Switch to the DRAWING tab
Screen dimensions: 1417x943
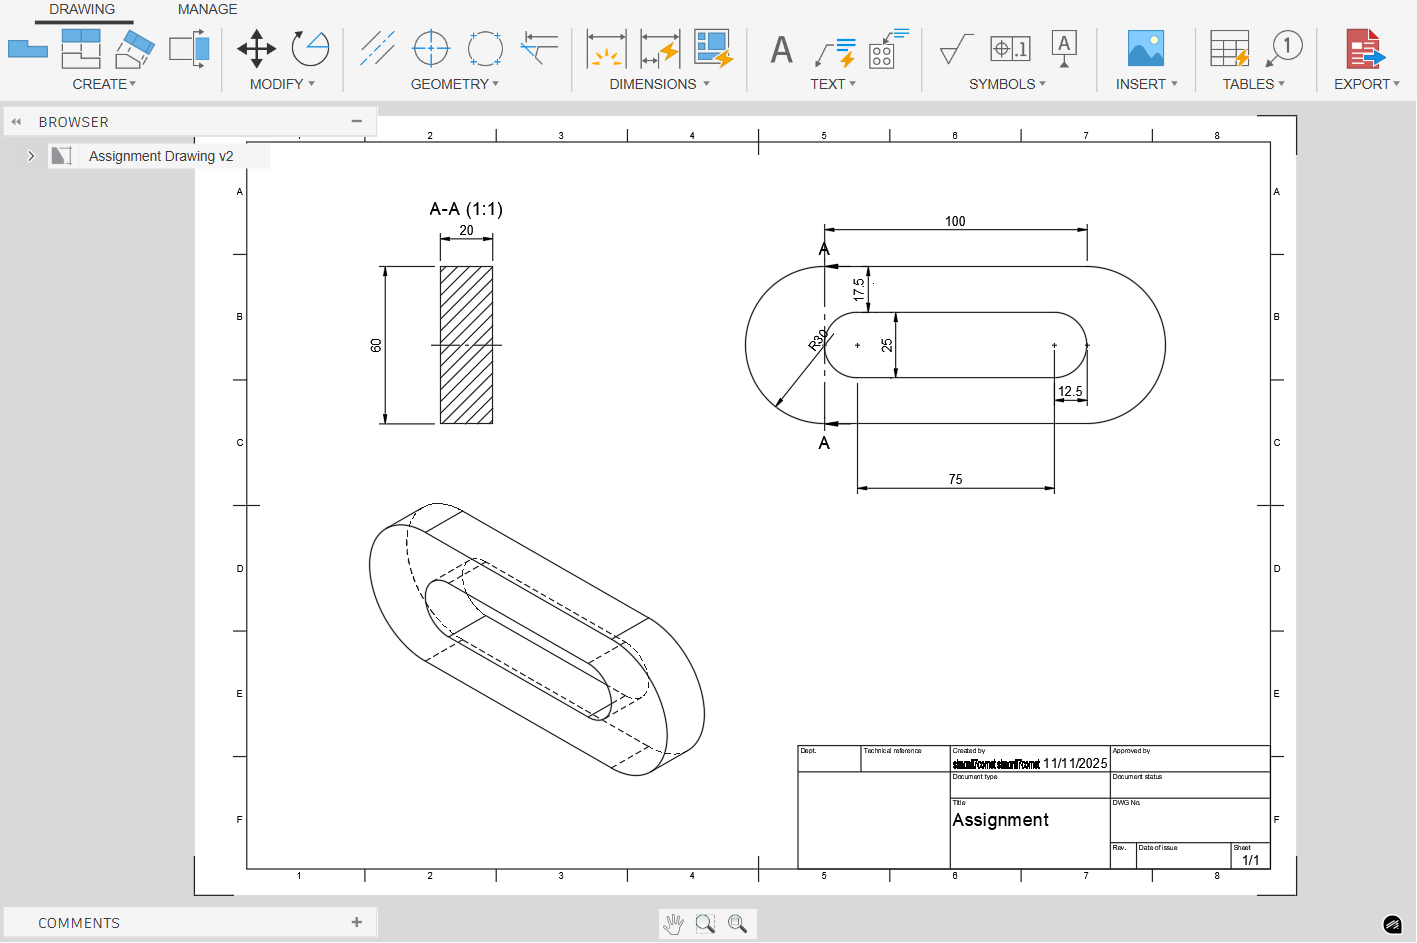(x=82, y=9)
